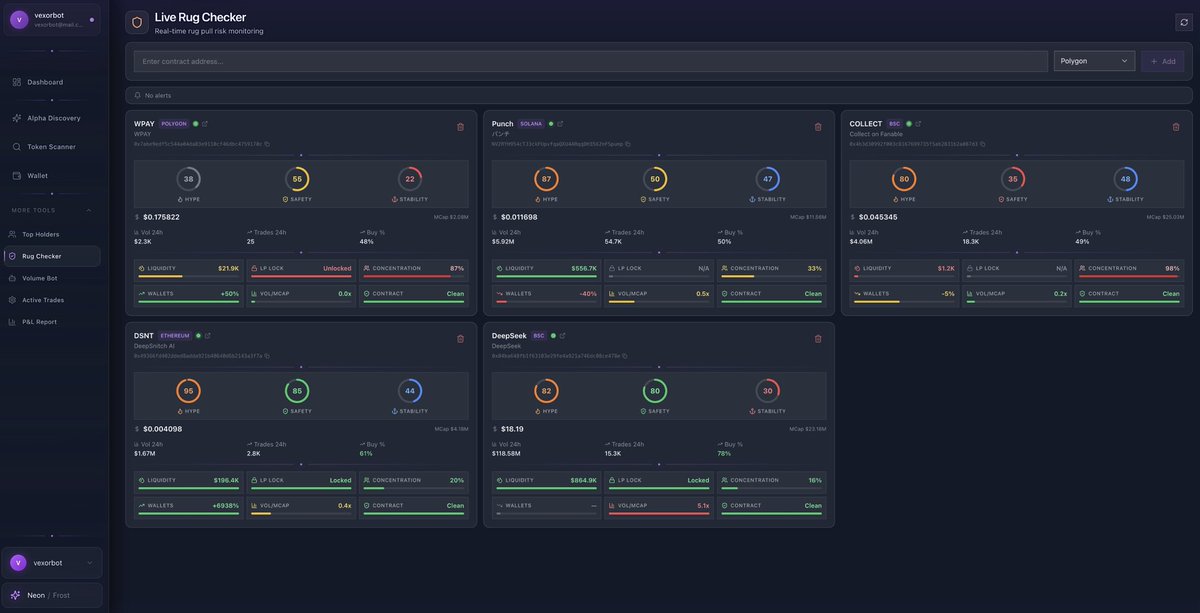Open the Token Scanner page

tap(52, 147)
